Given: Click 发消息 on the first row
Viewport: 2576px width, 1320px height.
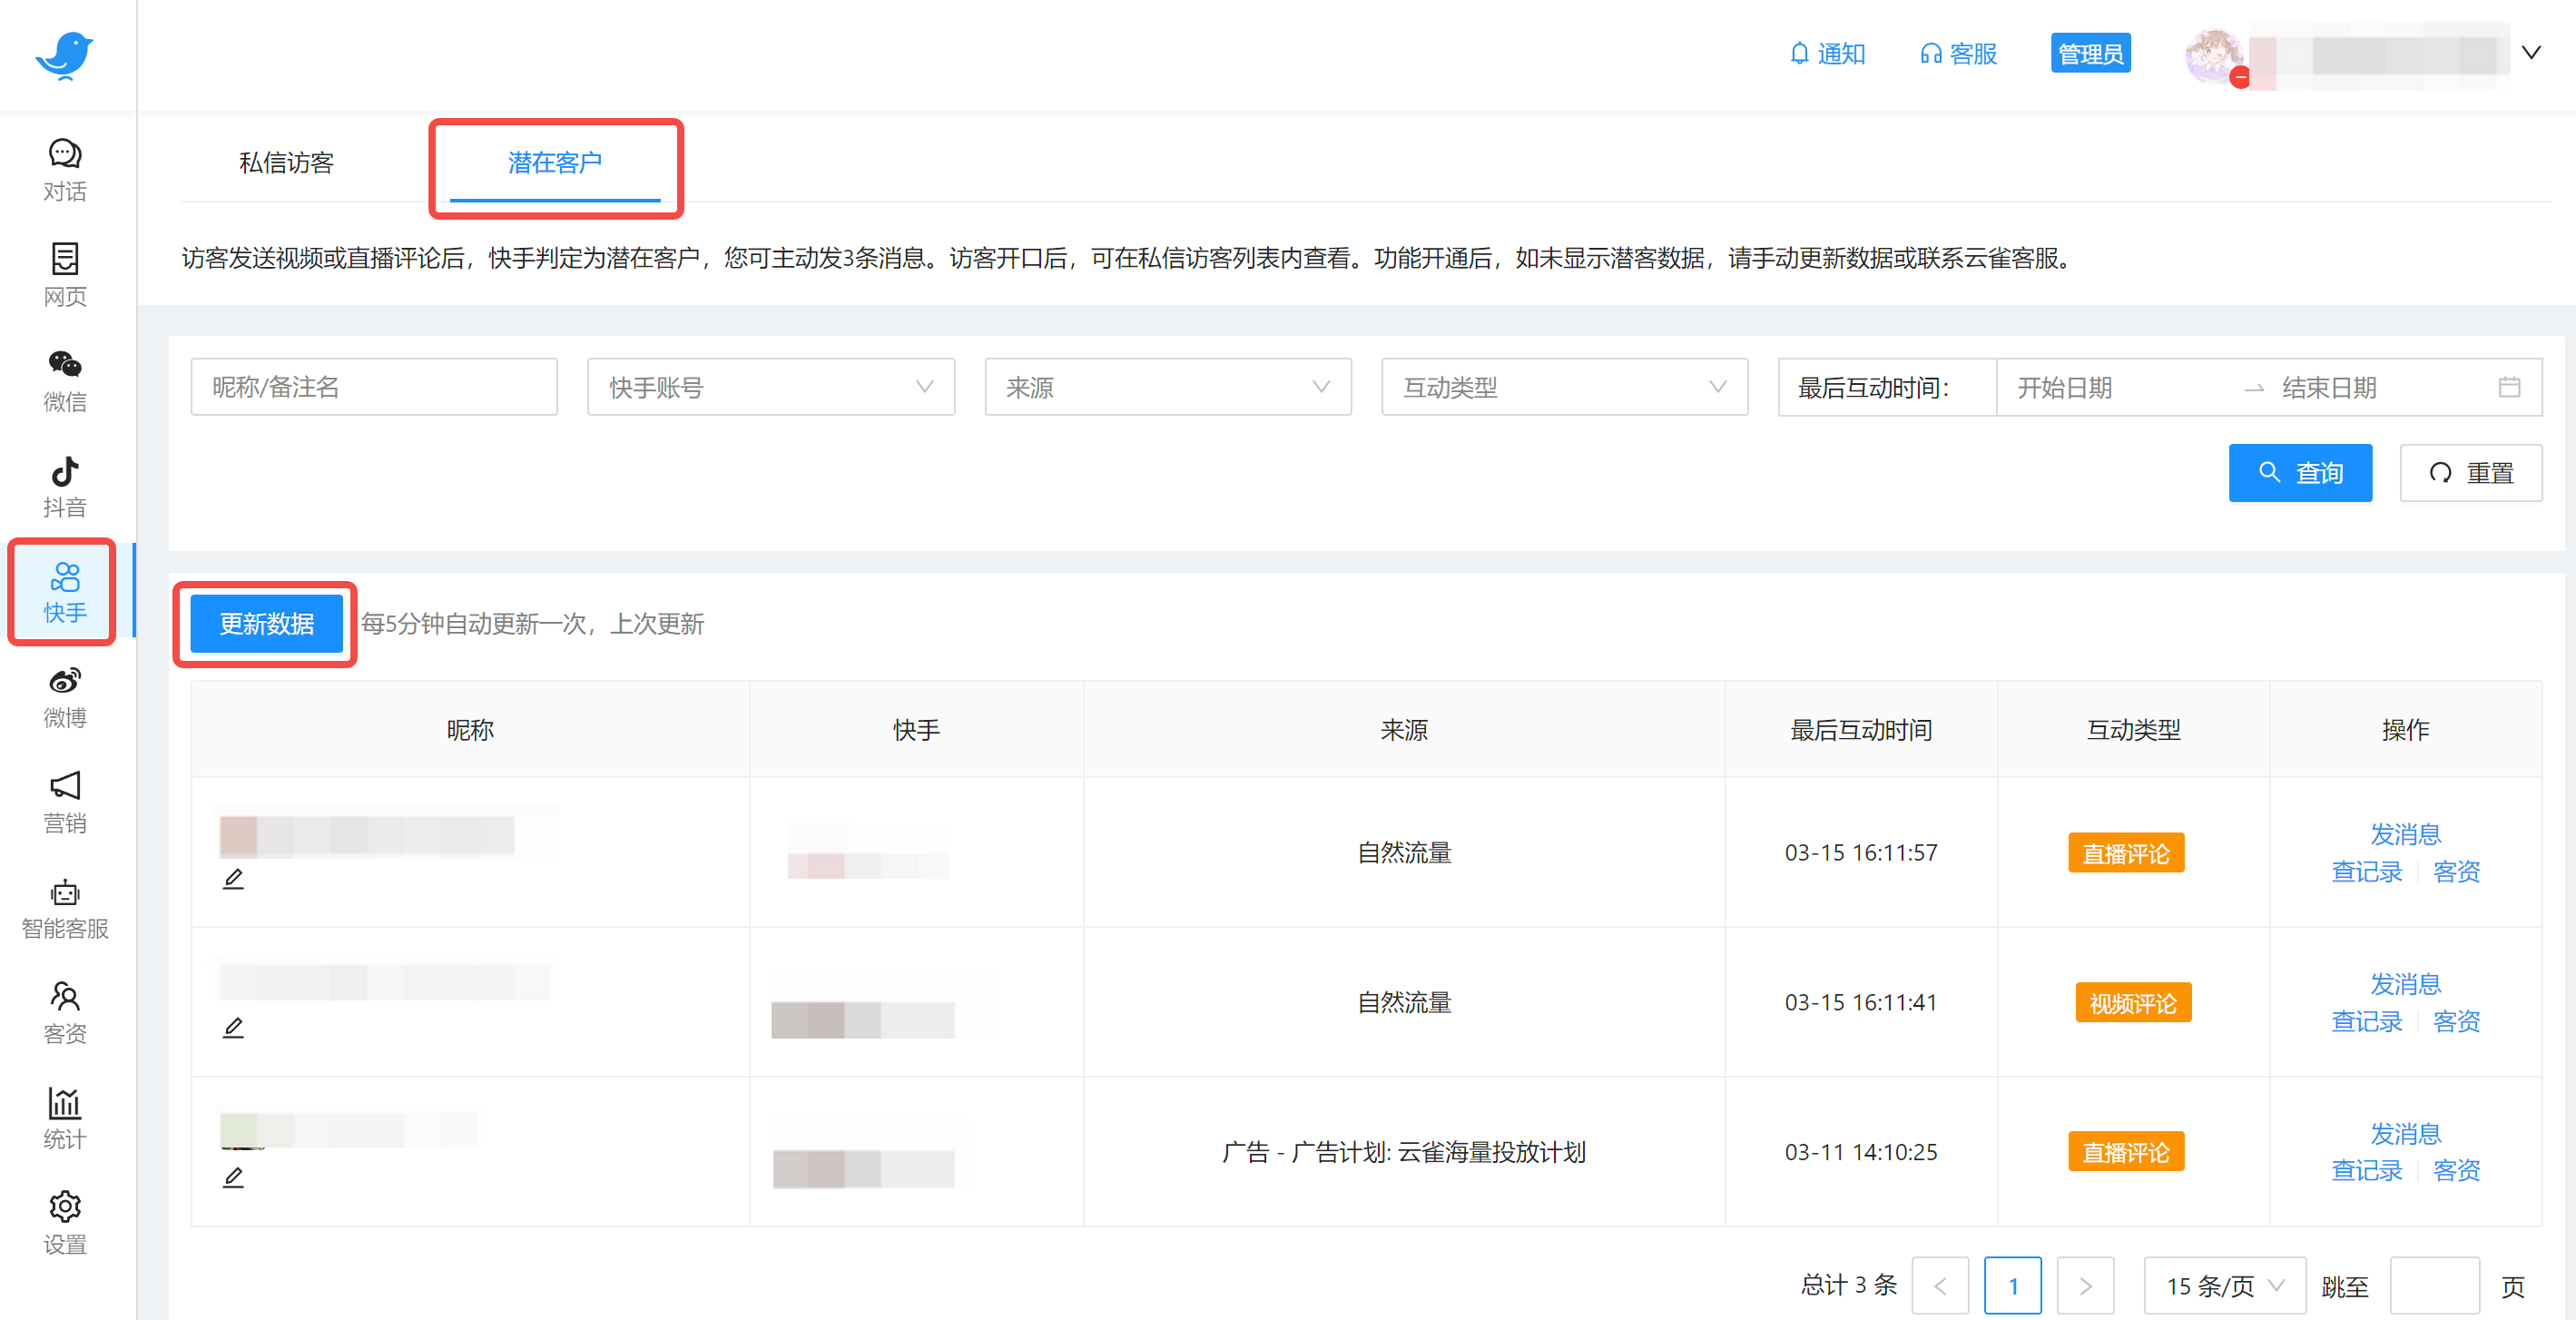Looking at the screenshot, I should 2405,833.
